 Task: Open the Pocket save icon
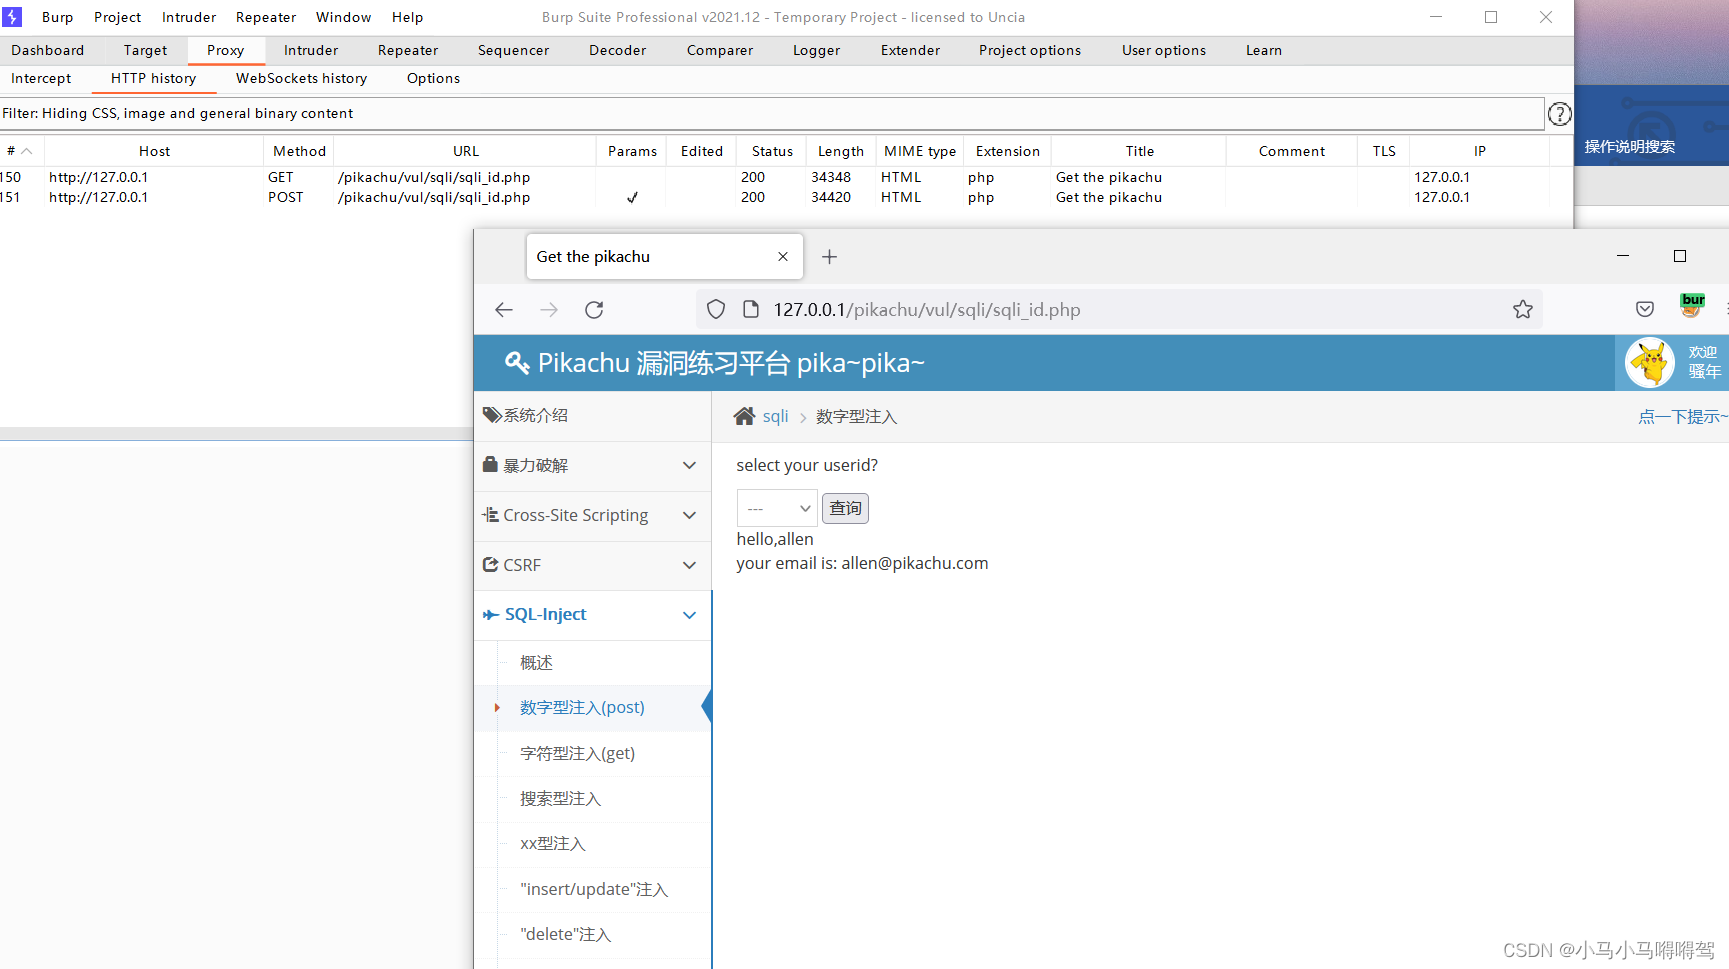click(x=1645, y=309)
